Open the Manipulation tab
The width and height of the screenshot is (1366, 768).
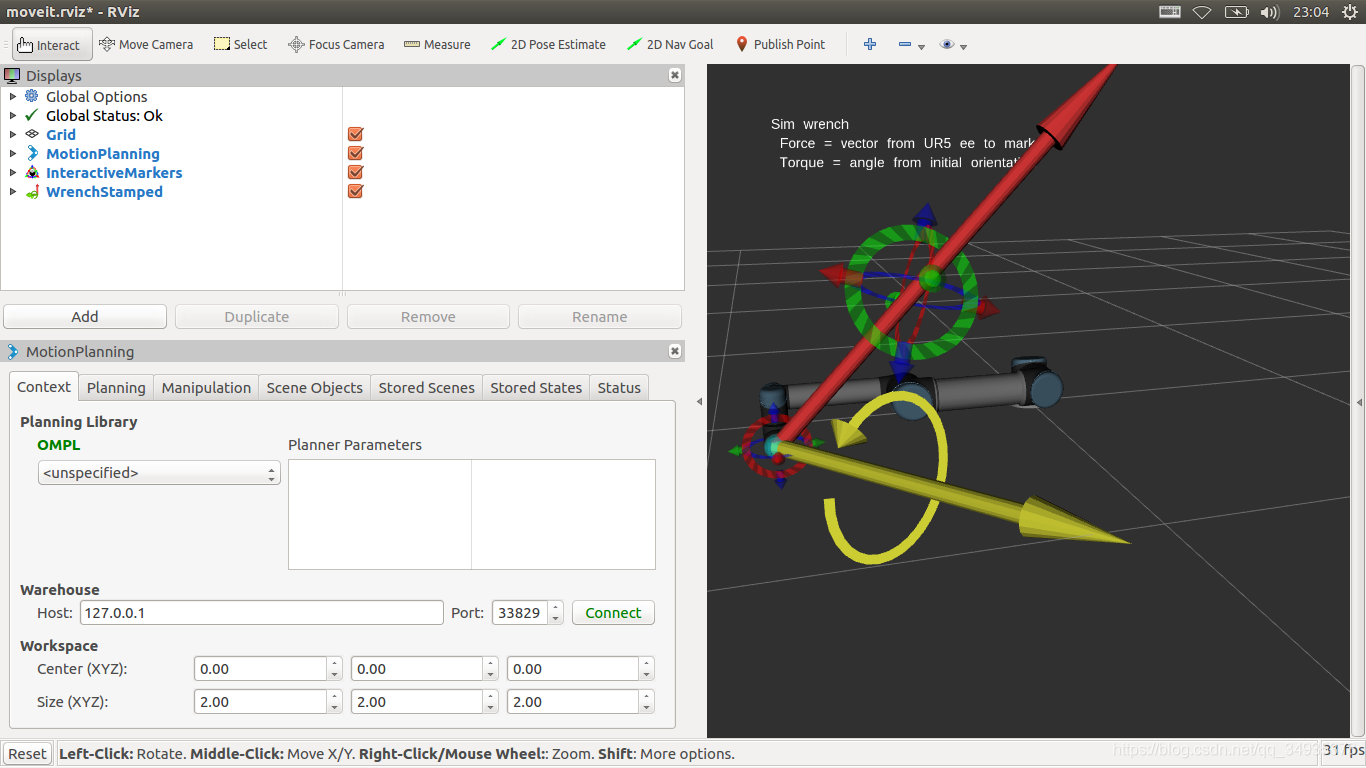click(x=206, y=387)
